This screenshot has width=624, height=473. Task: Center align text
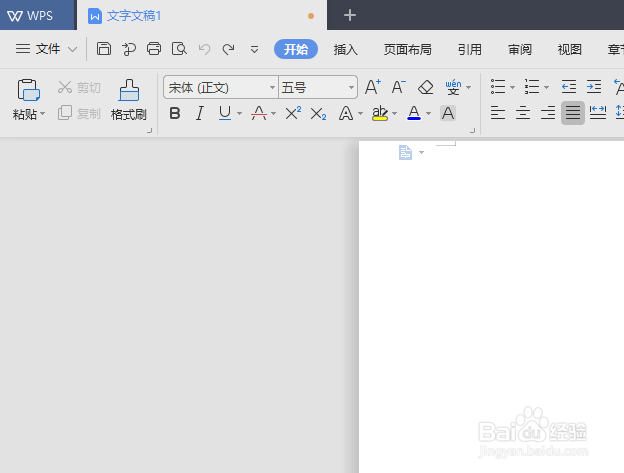523,113
